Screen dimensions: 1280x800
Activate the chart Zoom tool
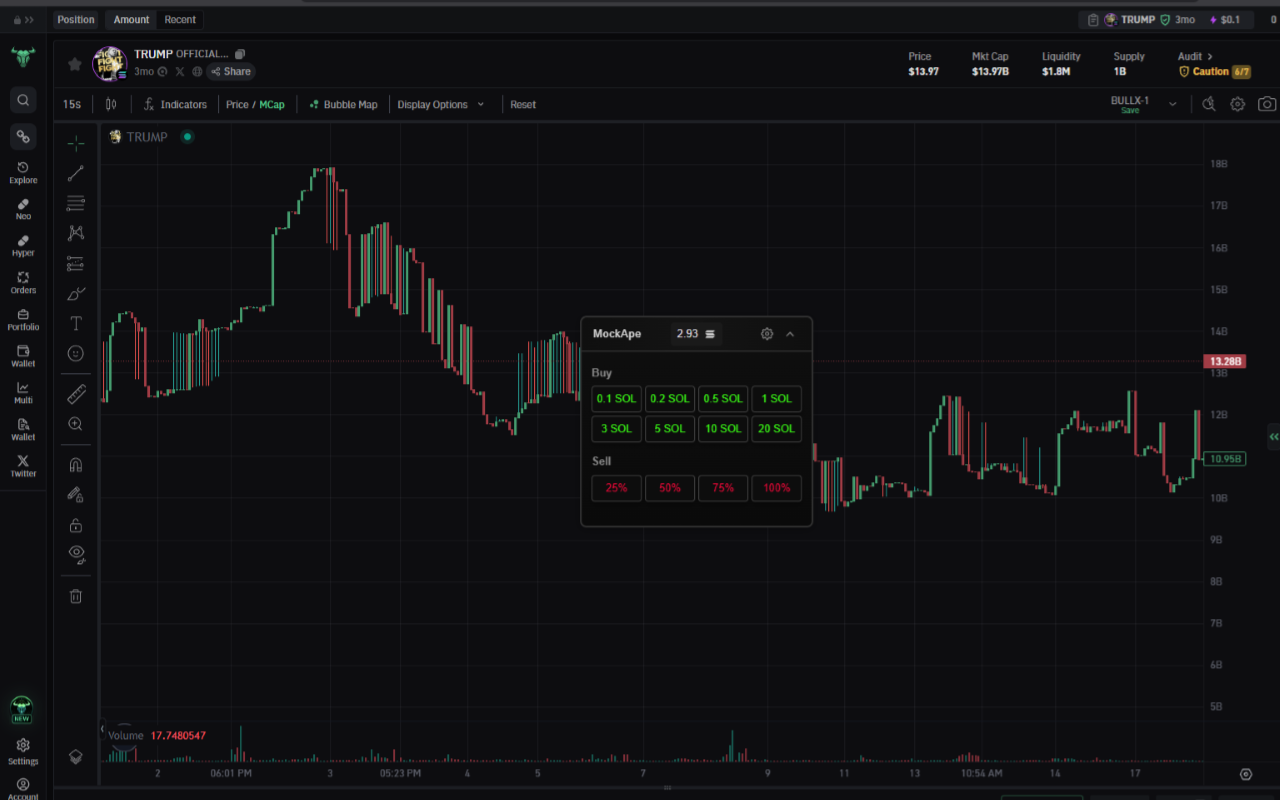75,423
